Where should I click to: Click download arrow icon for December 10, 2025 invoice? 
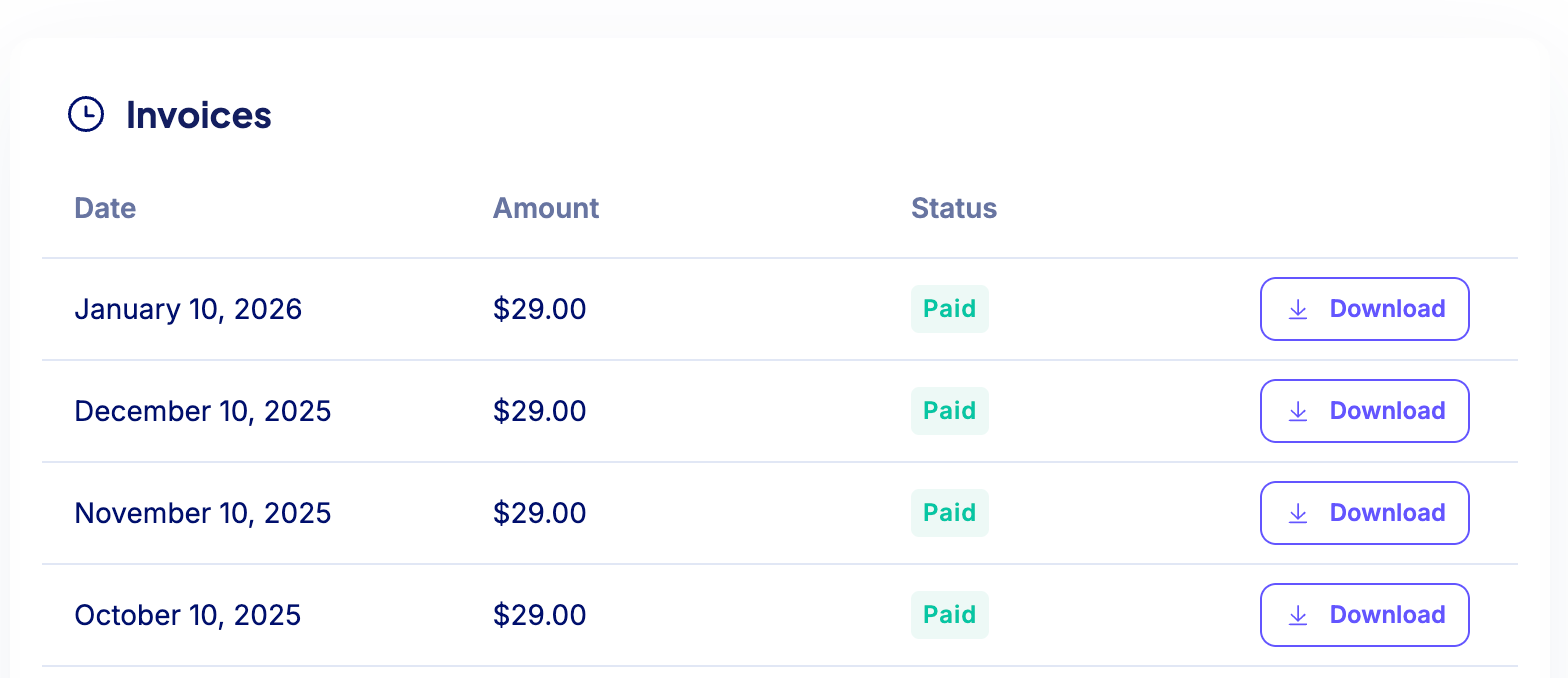tap(1298, 411)
